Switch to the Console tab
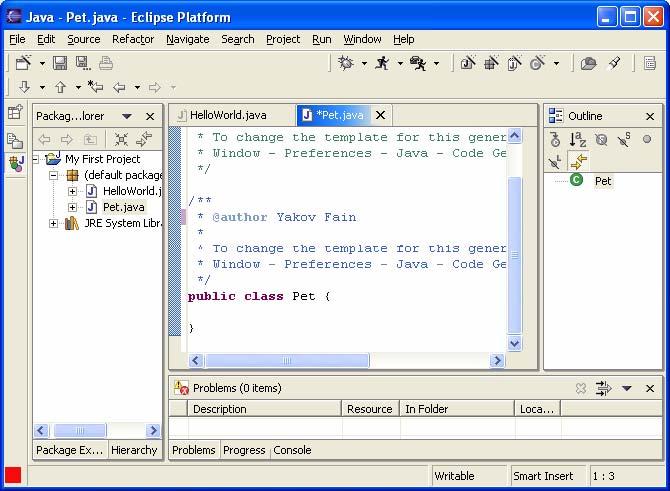Image resolution: width=670 pixels, height=491 pixels. [x=292, y=450]
